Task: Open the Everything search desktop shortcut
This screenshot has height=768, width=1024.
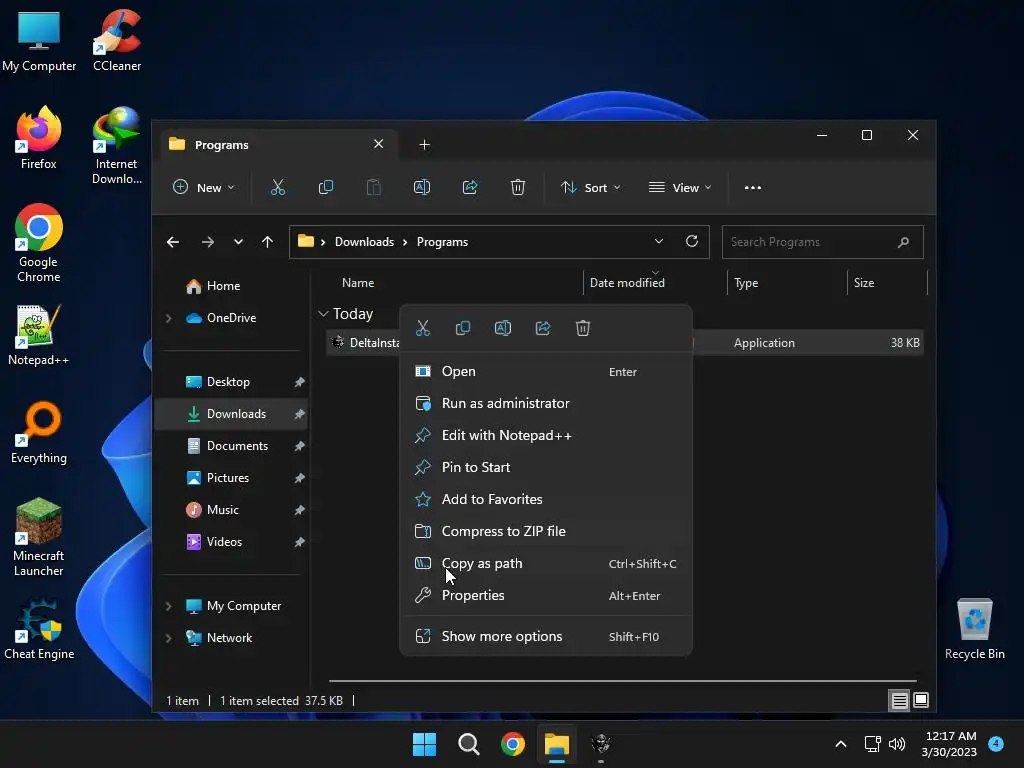Action: pos(39,432)
